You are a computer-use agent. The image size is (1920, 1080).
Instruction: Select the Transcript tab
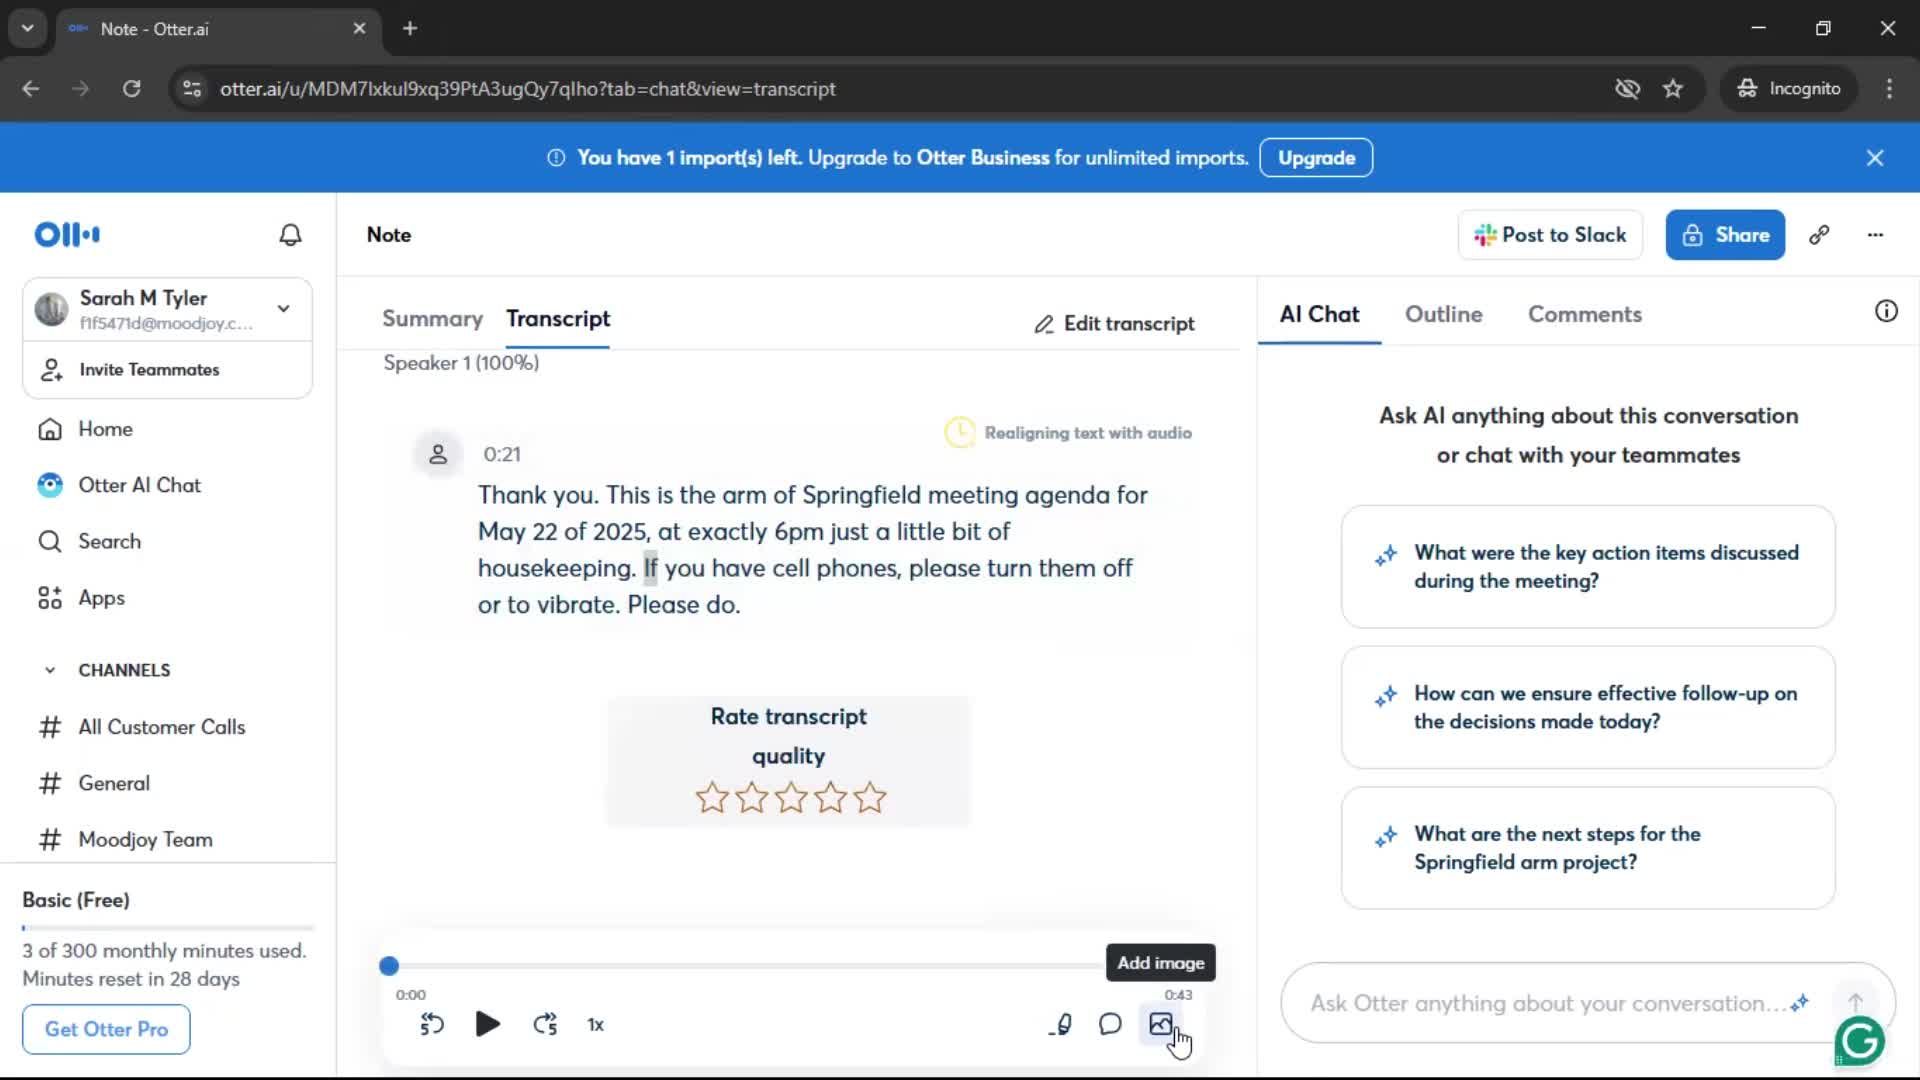558,319
